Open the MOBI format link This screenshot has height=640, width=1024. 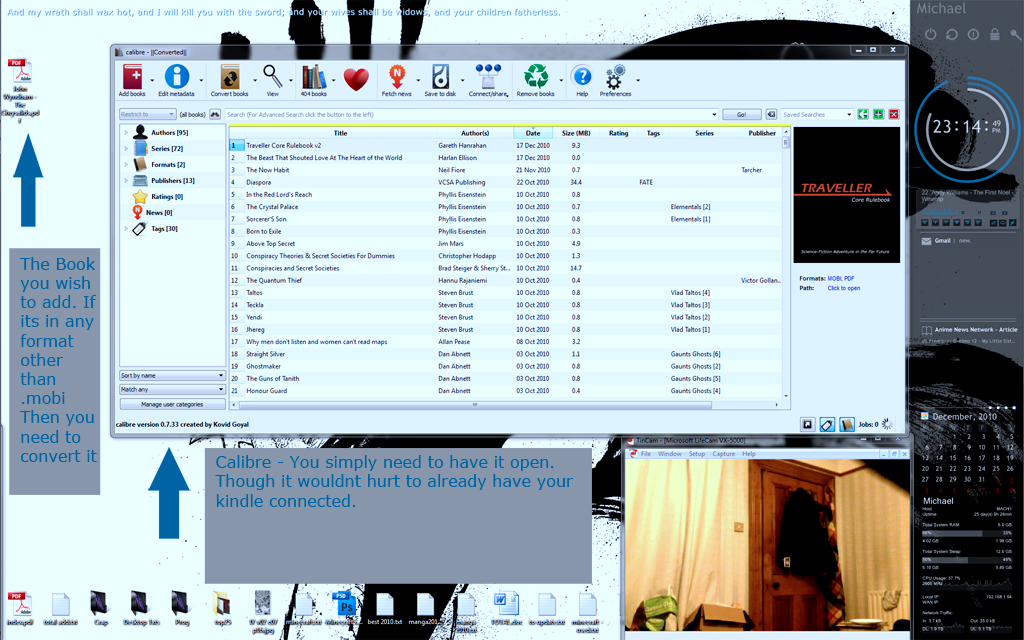pos(835,278)
